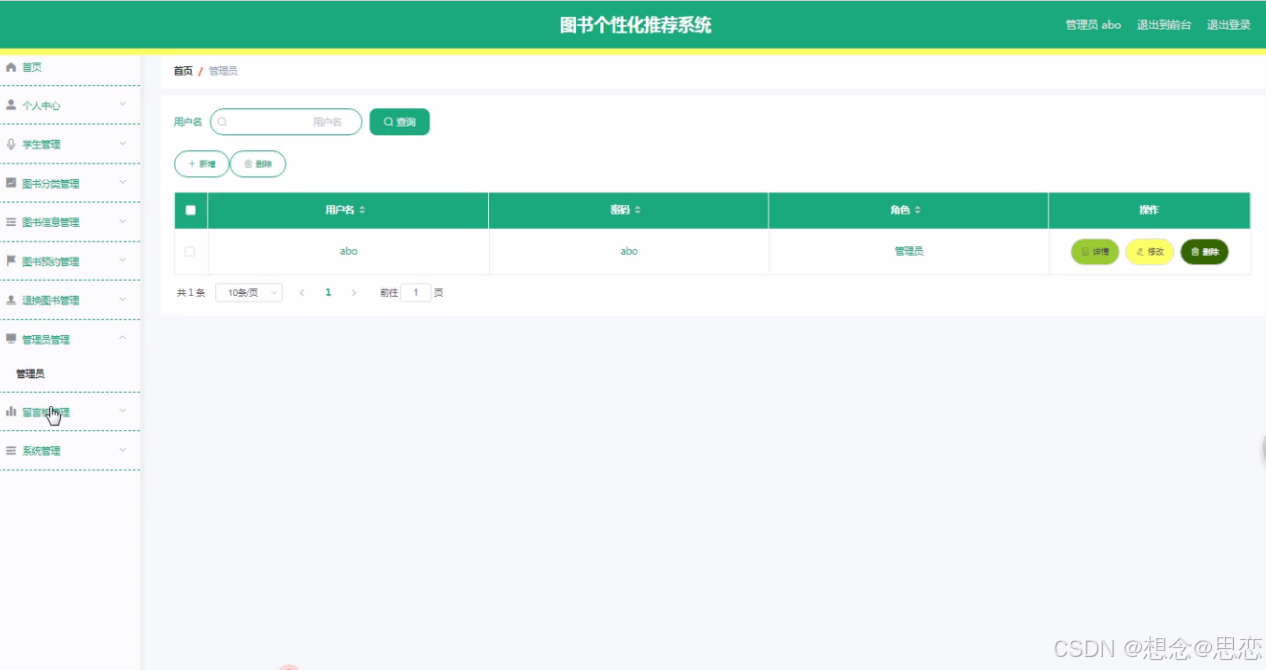Click the 查询 search button
The image size is (1266, 670).
400,122
